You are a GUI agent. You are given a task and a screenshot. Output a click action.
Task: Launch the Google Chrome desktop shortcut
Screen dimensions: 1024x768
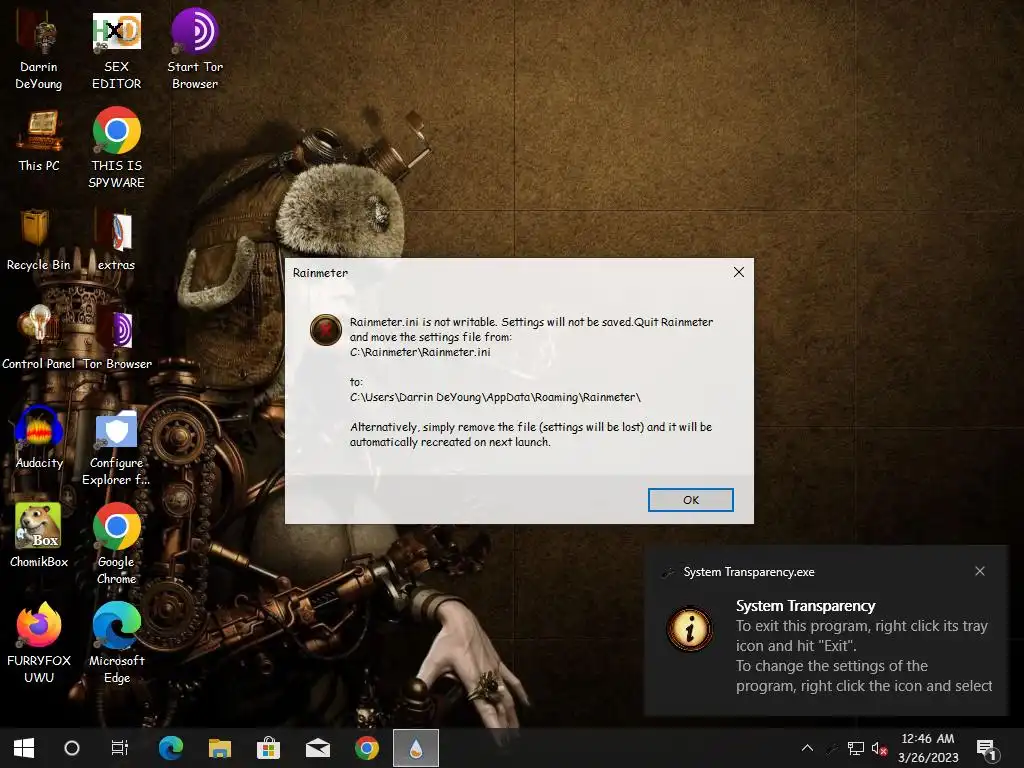(x=116, y=544)
